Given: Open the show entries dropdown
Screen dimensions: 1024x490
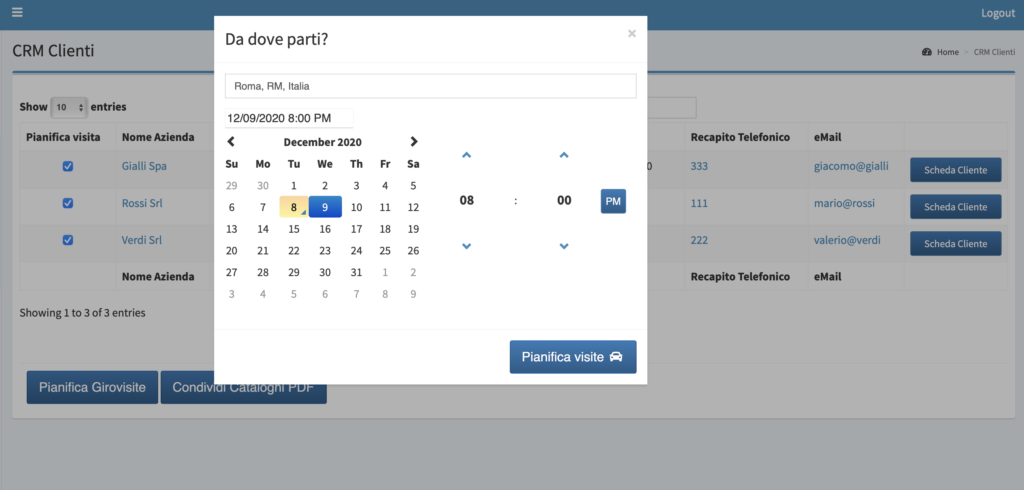Looking at the screenshot, I should point(69,107).
